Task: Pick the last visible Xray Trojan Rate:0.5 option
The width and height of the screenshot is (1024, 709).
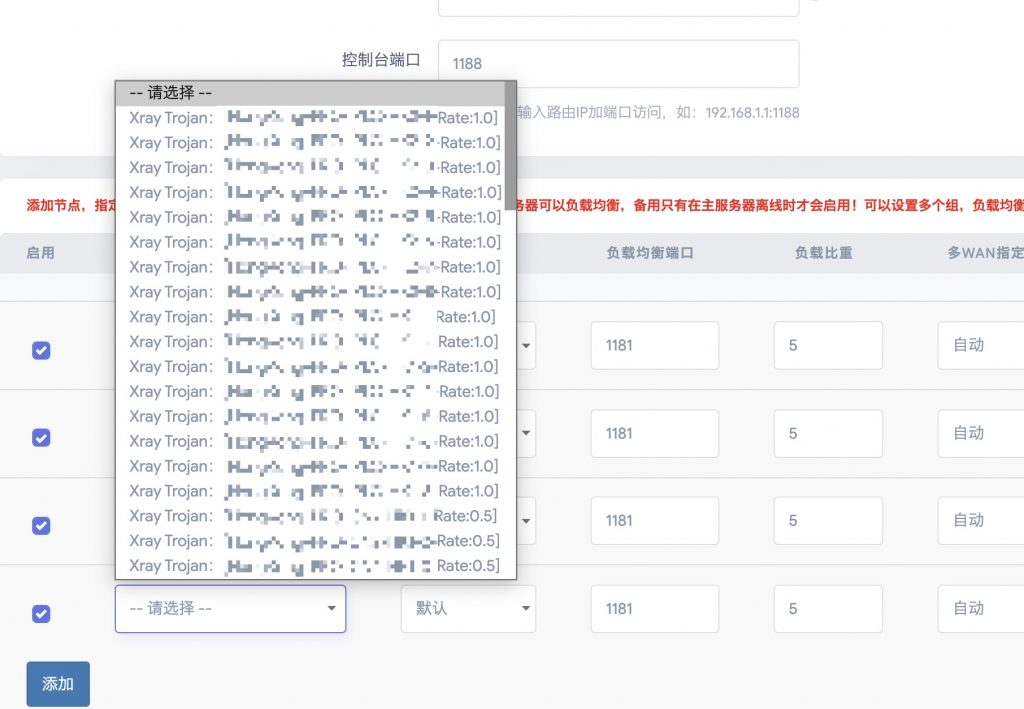Action: click(310, 566)
